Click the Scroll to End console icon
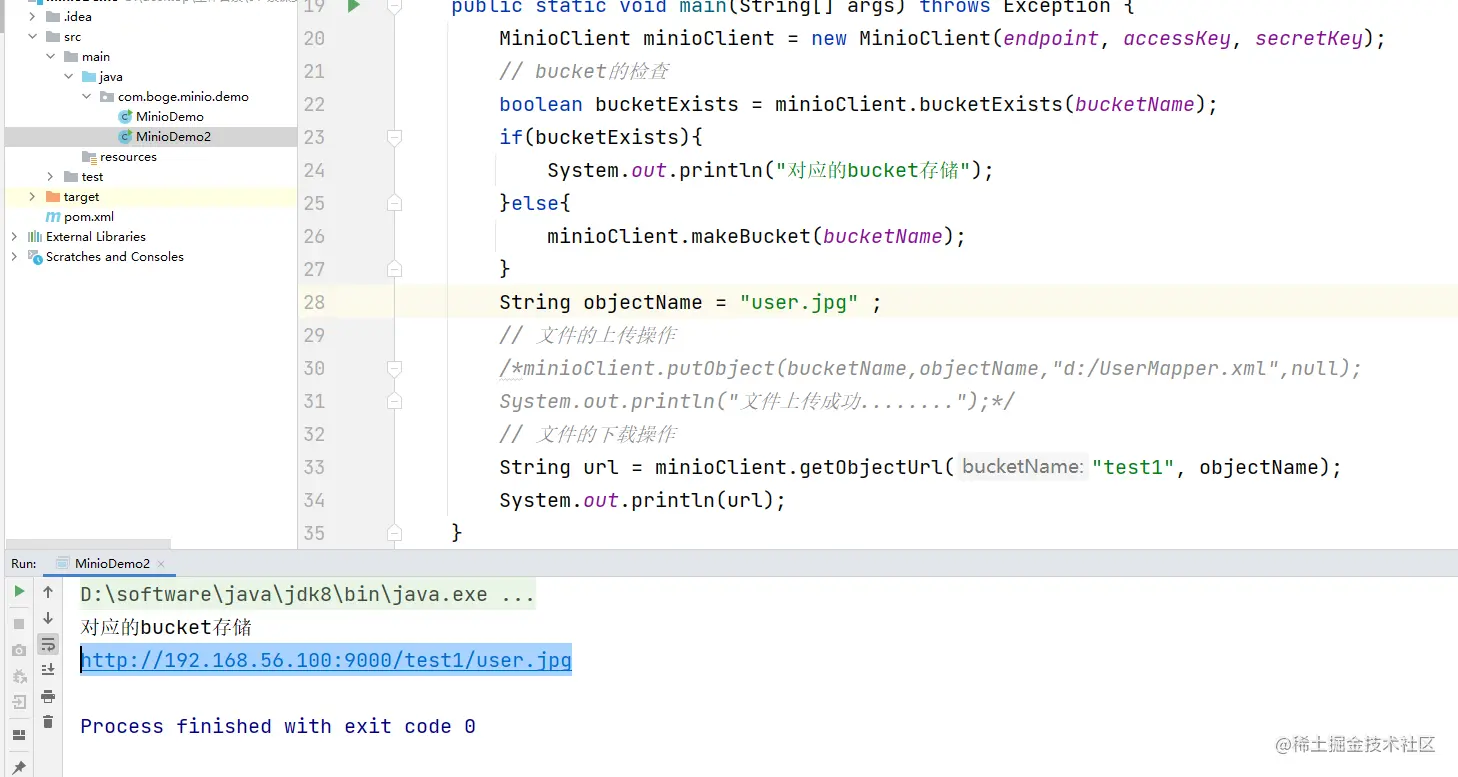1458x777 pixels. (x=48, y=670)
